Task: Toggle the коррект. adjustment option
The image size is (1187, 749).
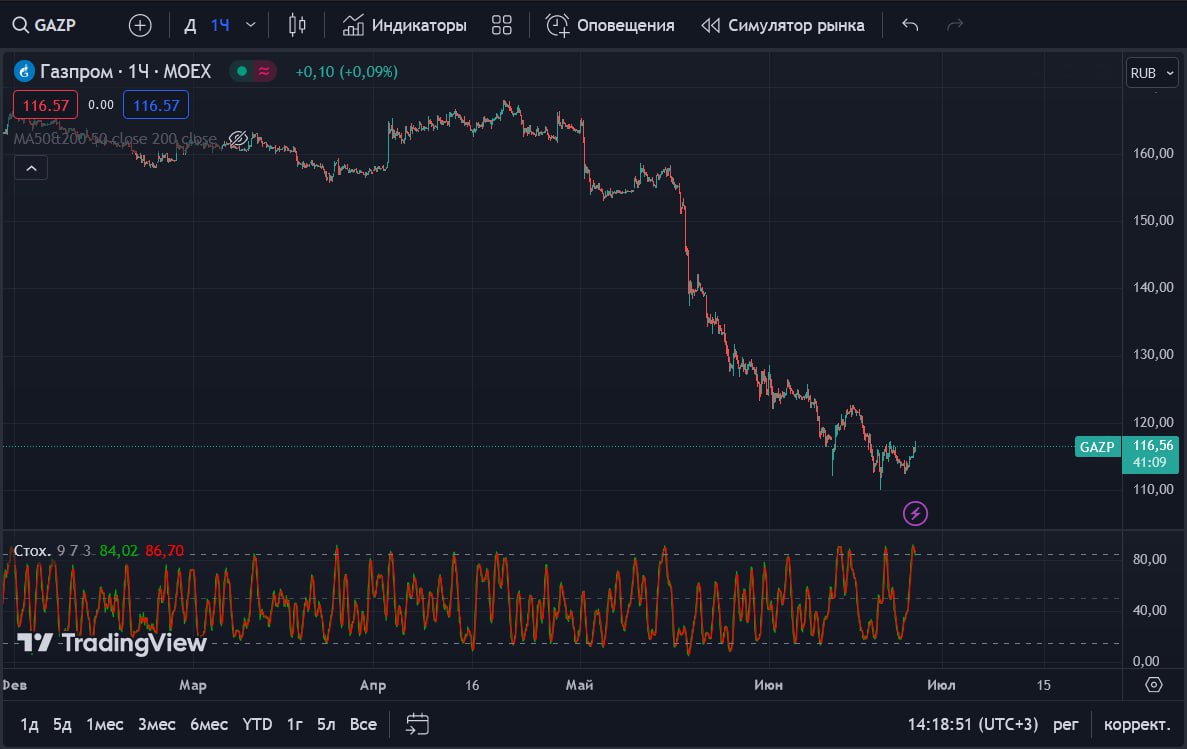Action: (x=1137, y=725)
